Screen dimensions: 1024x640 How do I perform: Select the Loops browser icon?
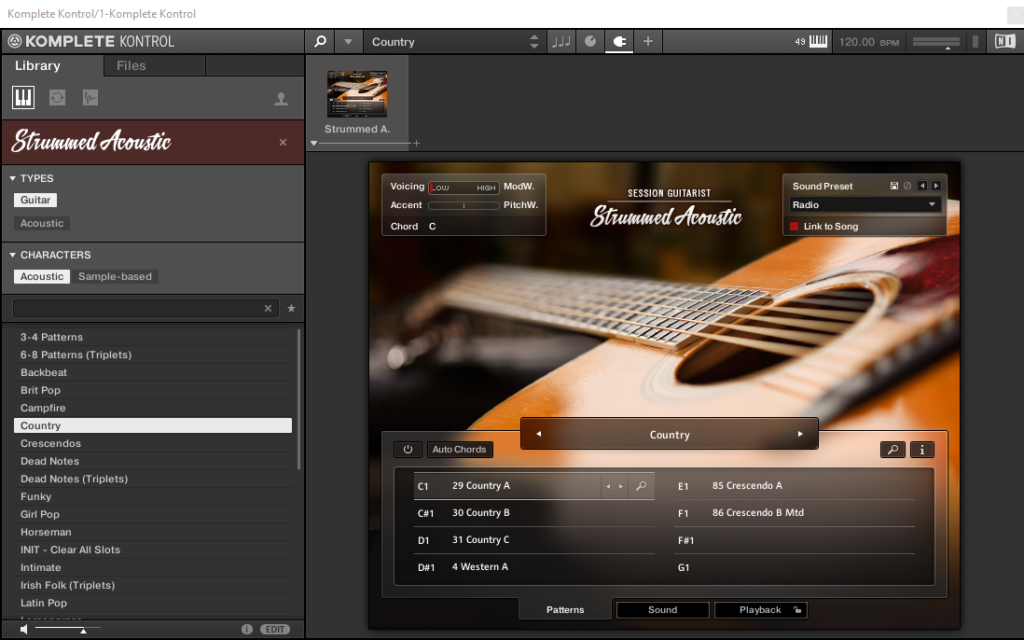(57, 98)
